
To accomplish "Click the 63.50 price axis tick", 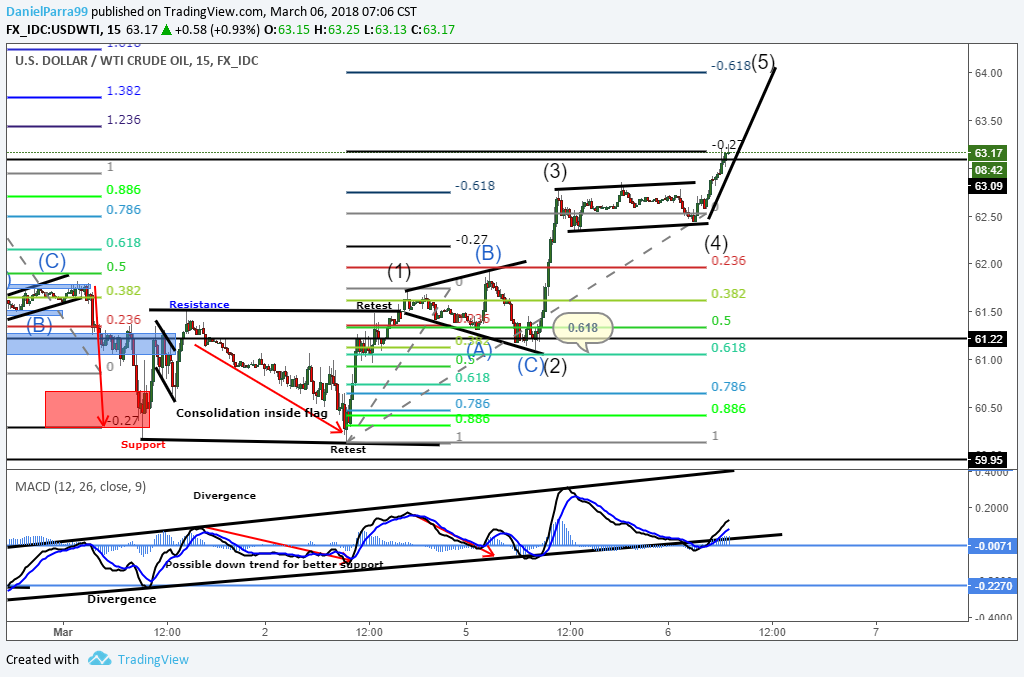I will point(988,121).
